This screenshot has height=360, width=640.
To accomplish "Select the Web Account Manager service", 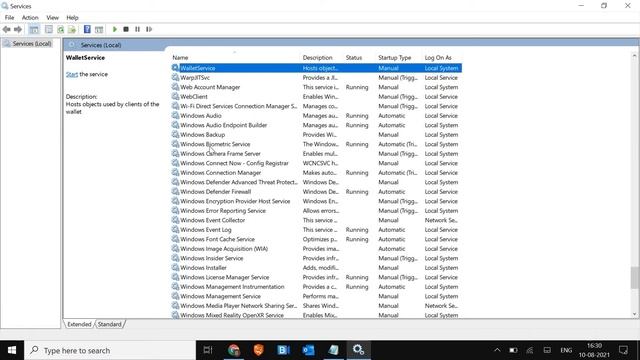I will pyautogui.click(x=316, y=87).
